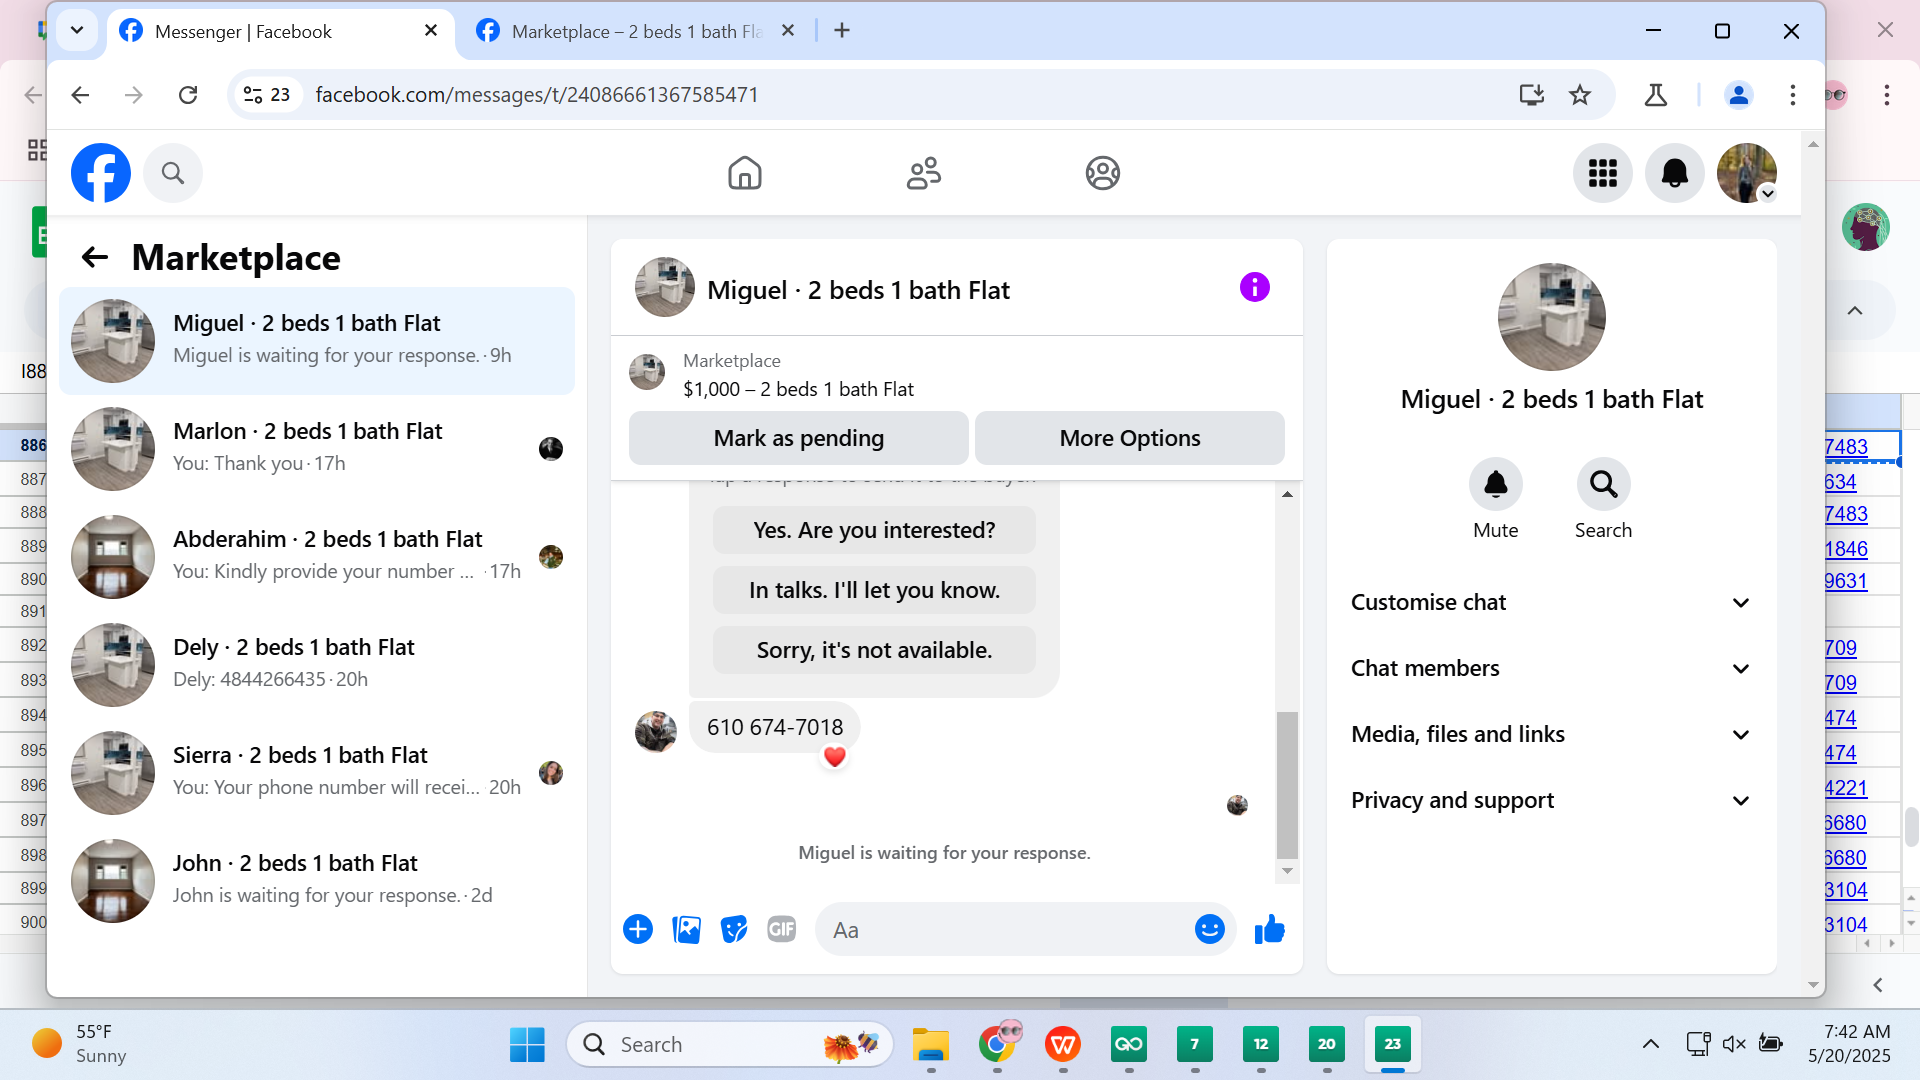Click the GIF picker icon

[x=781, y=929]
